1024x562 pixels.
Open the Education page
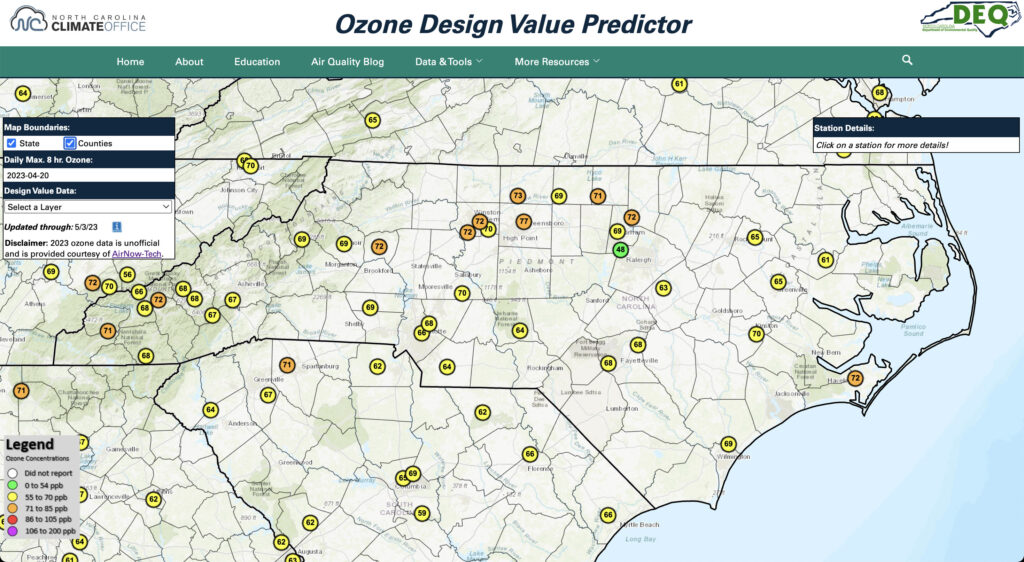click(257, 61)
